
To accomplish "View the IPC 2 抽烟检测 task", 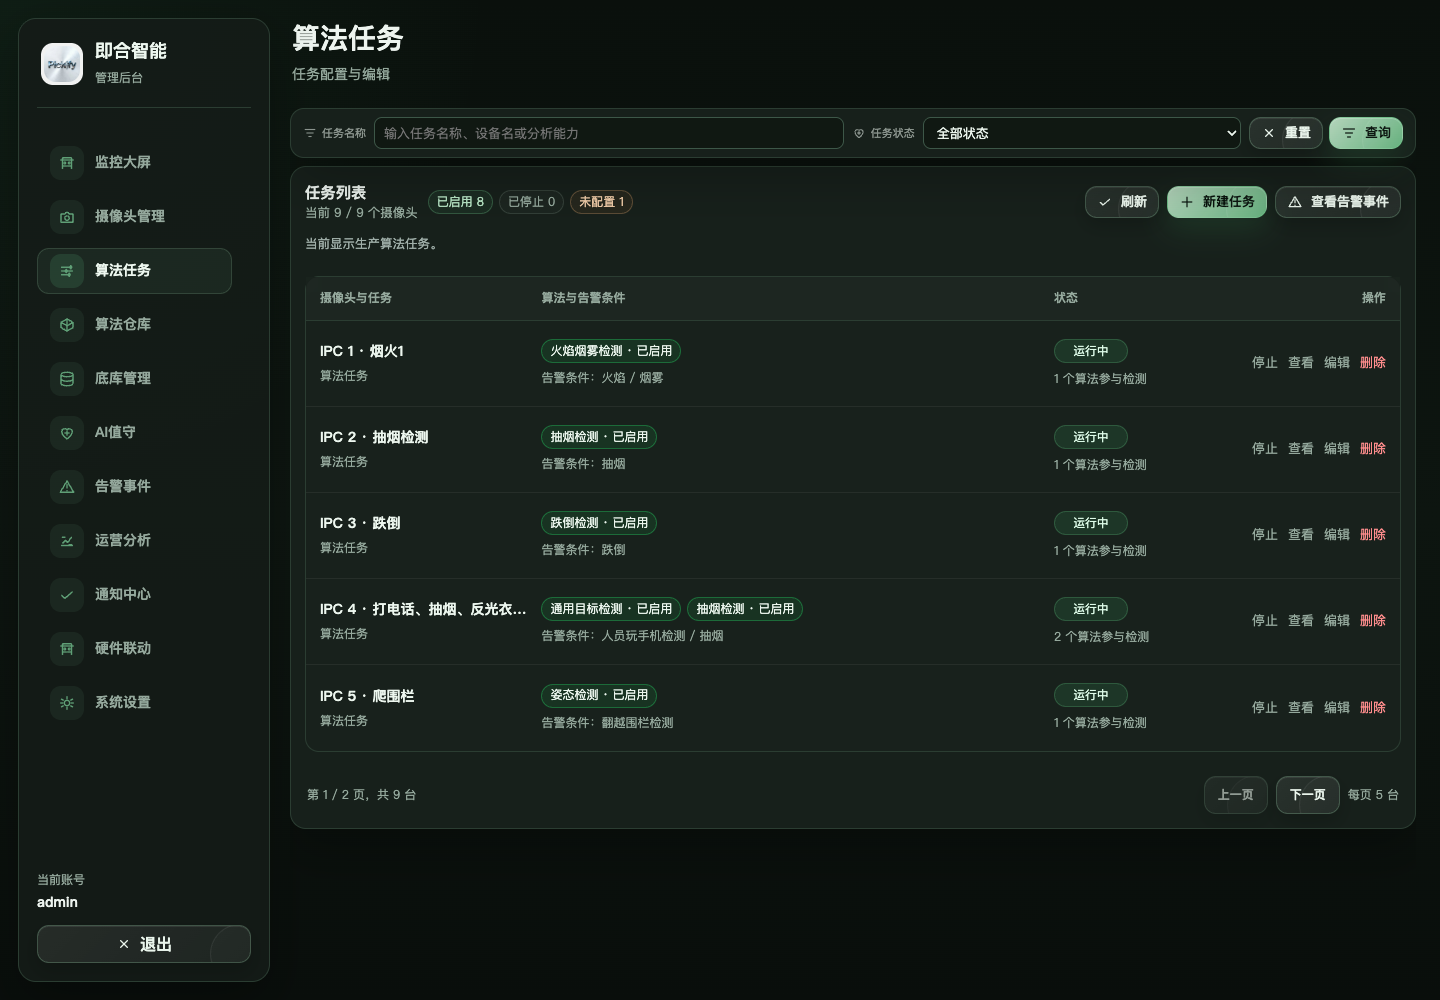I will pos(1301,449).
